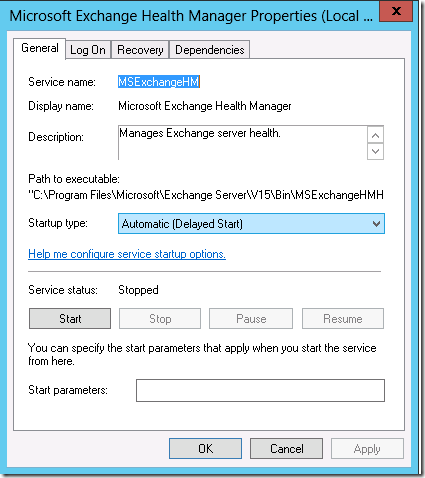Click in the Start parameters field
Image resolution: width=425 pixels, height=478 pixels.
(x=260, y=390)
